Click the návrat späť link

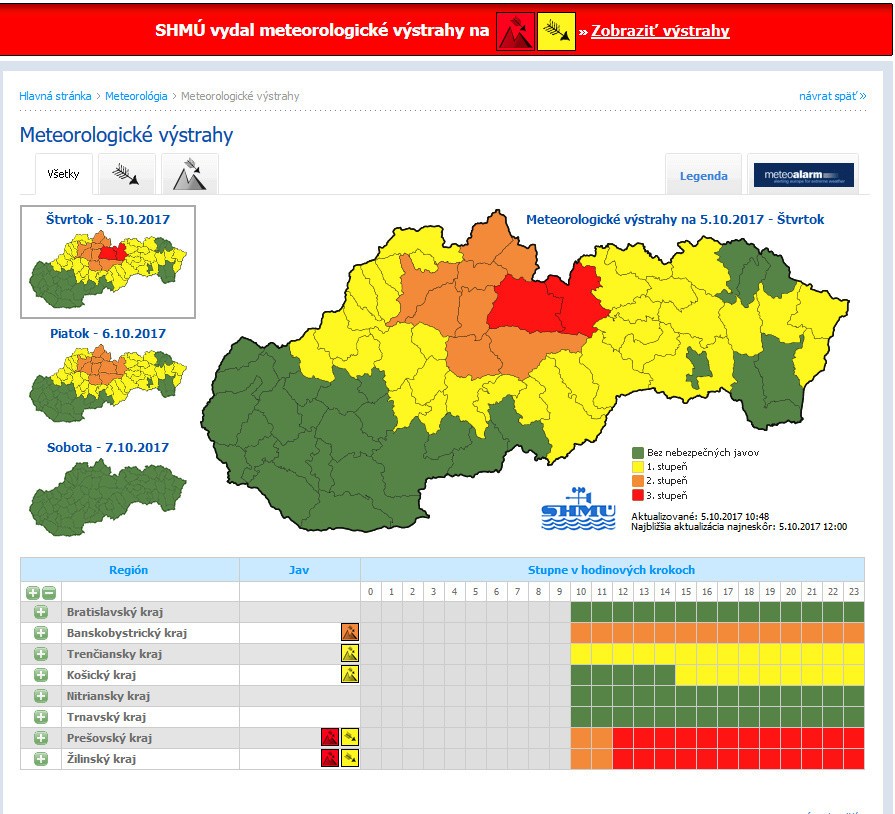pos(832,96)
